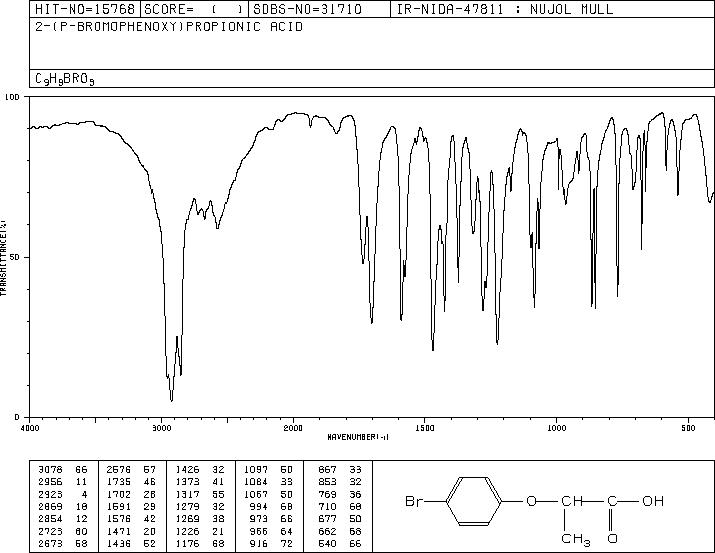Click the 2923 peak table entry
The height and width of the screenshot is (553, 715).
coord(51,494)
